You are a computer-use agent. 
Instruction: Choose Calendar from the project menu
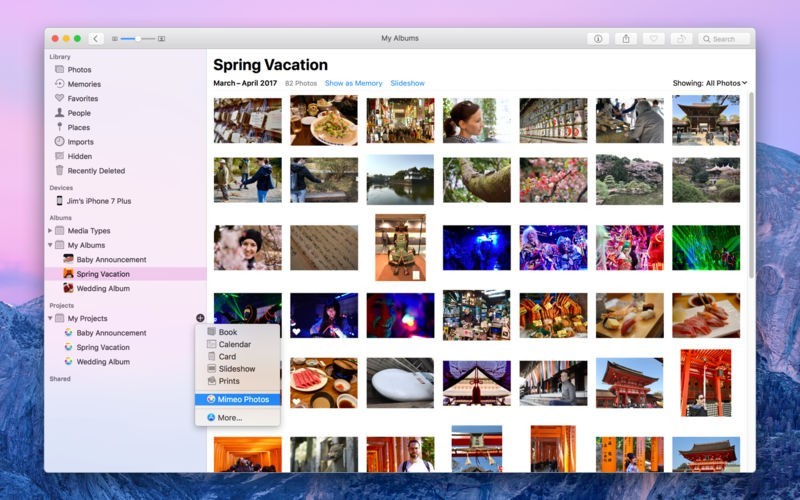(234, 344)
